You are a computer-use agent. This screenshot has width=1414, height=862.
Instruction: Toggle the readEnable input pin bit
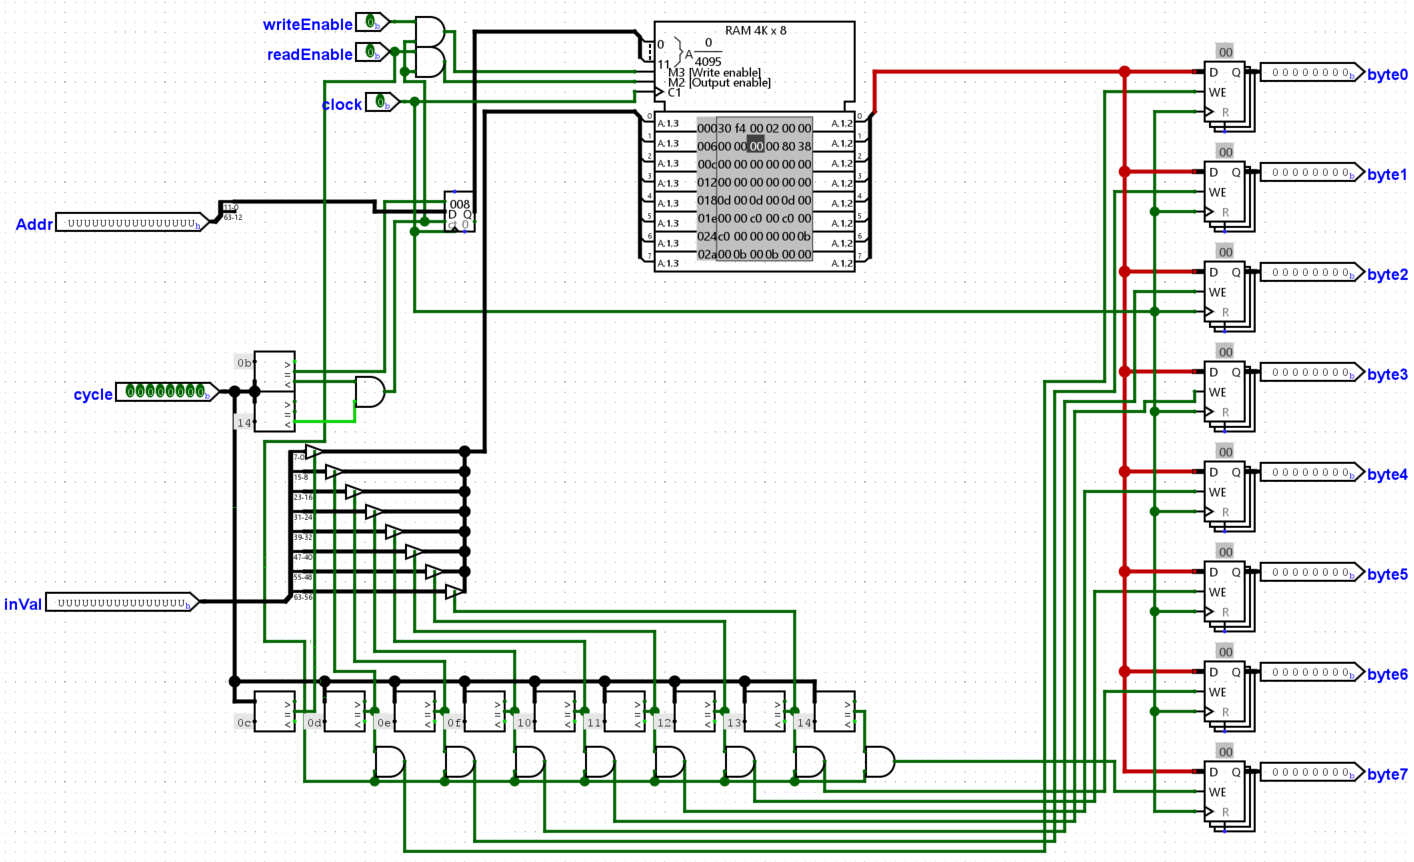tap(372, 52)
